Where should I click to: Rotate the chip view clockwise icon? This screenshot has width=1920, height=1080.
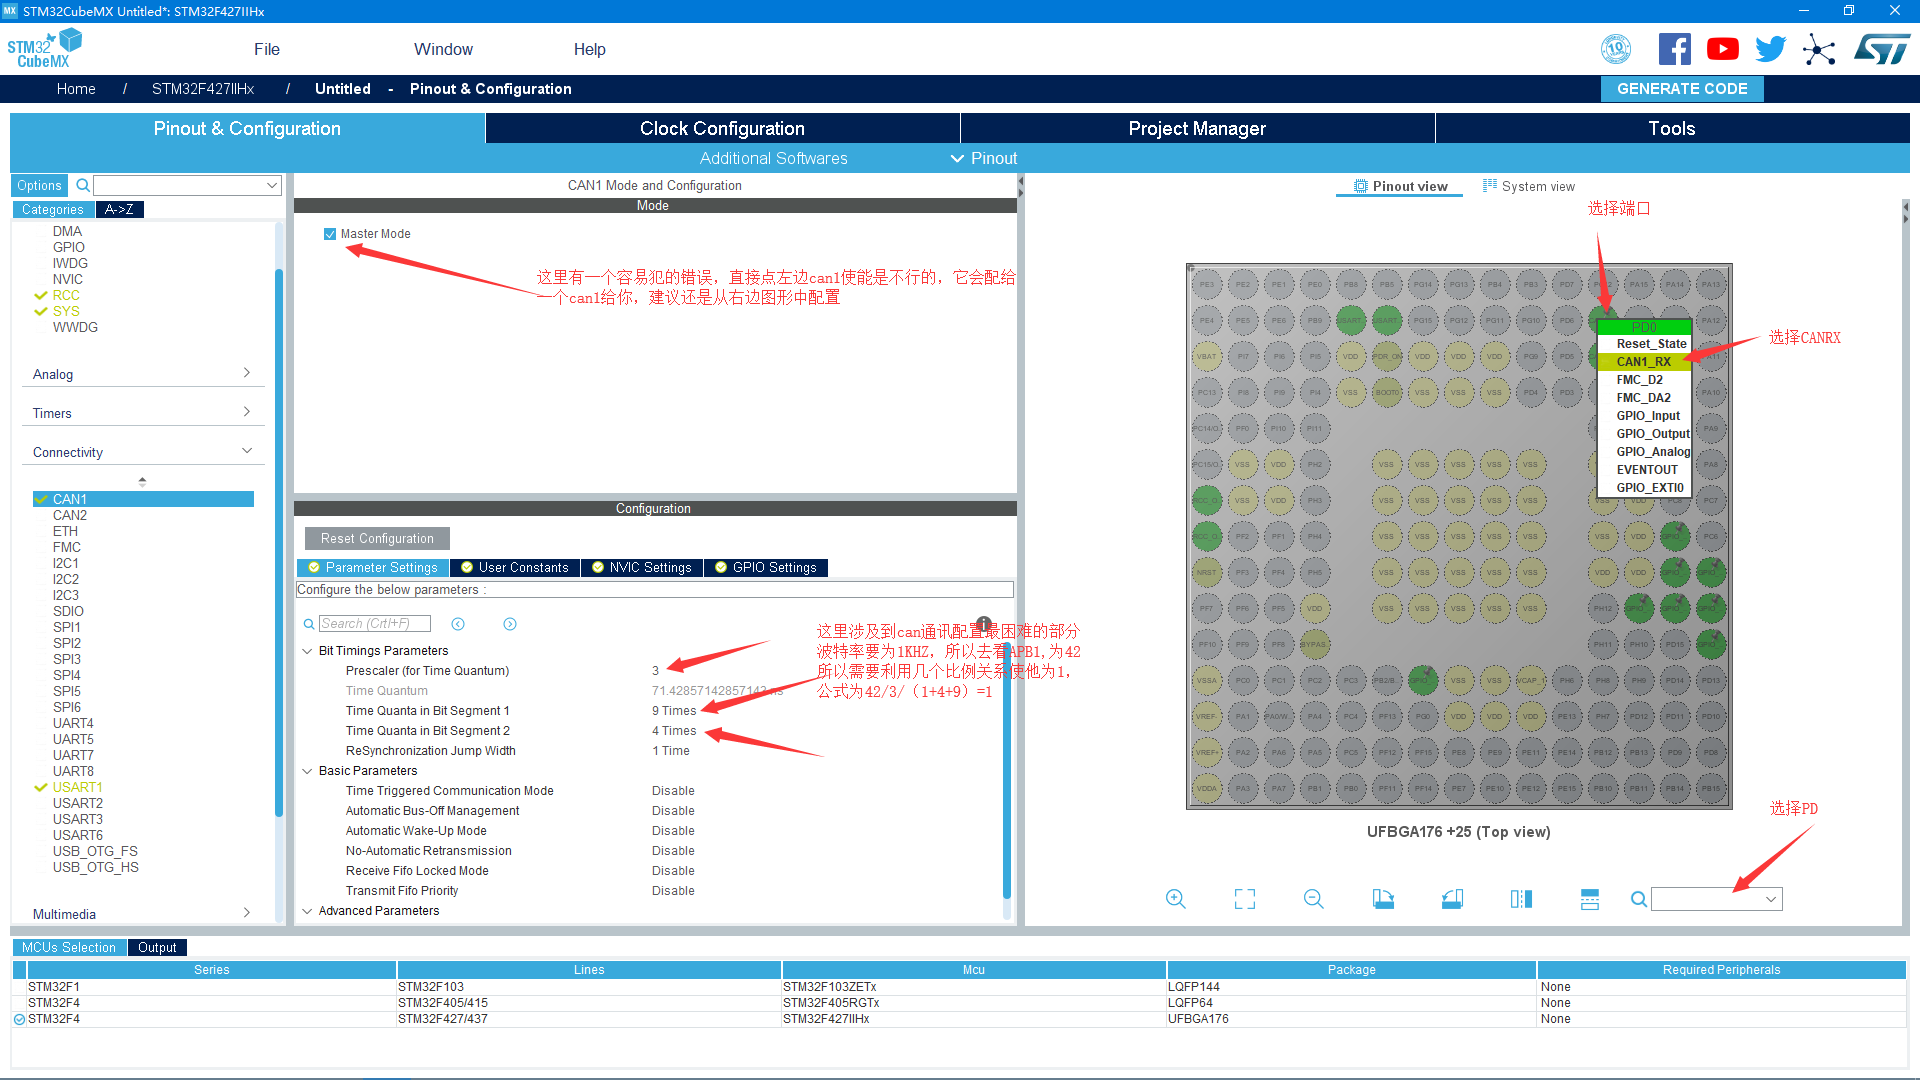(x=1383, y=899)
